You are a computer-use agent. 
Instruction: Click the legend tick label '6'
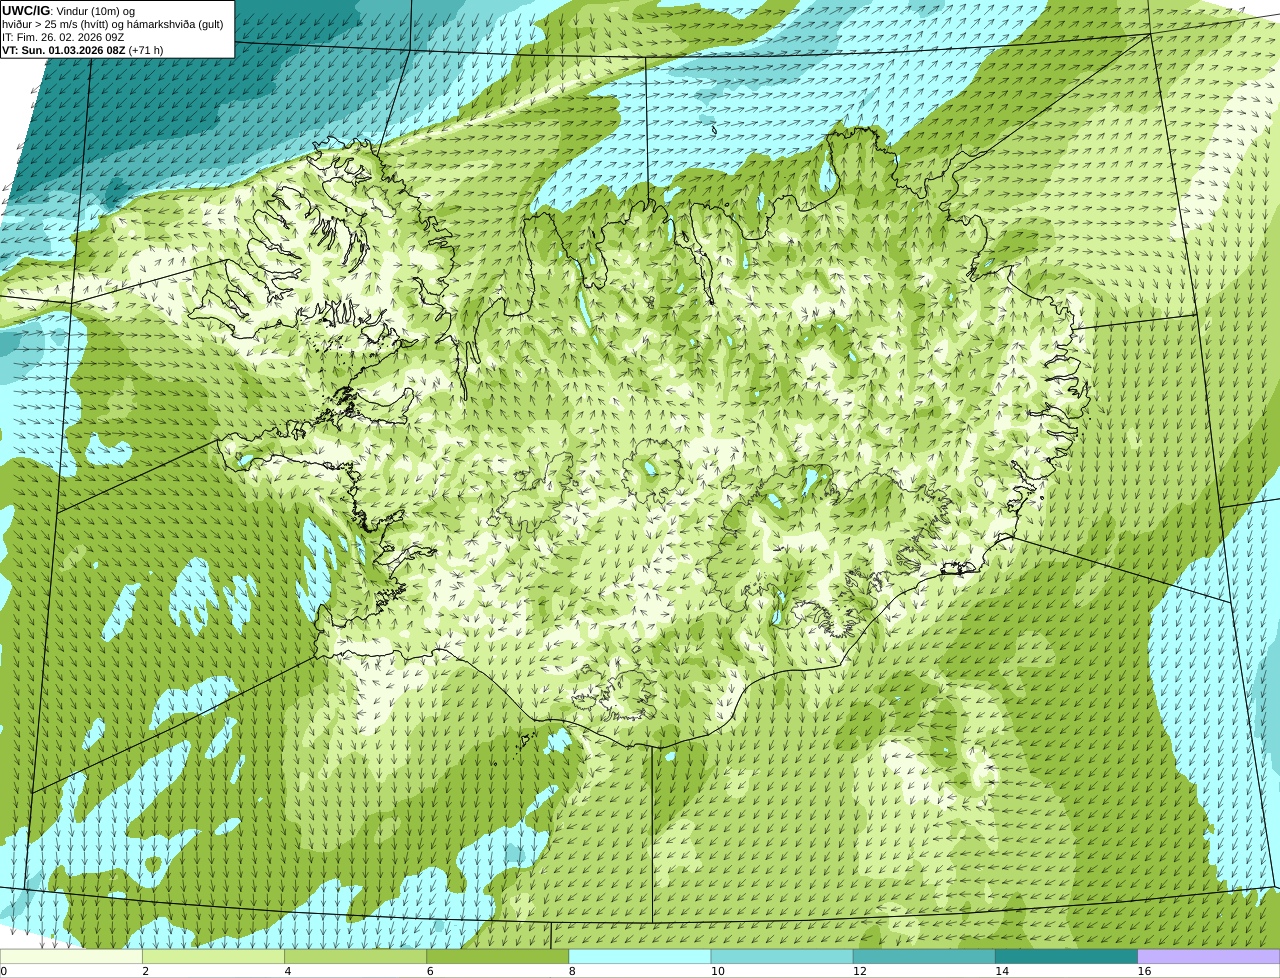[x=430, y=971]
